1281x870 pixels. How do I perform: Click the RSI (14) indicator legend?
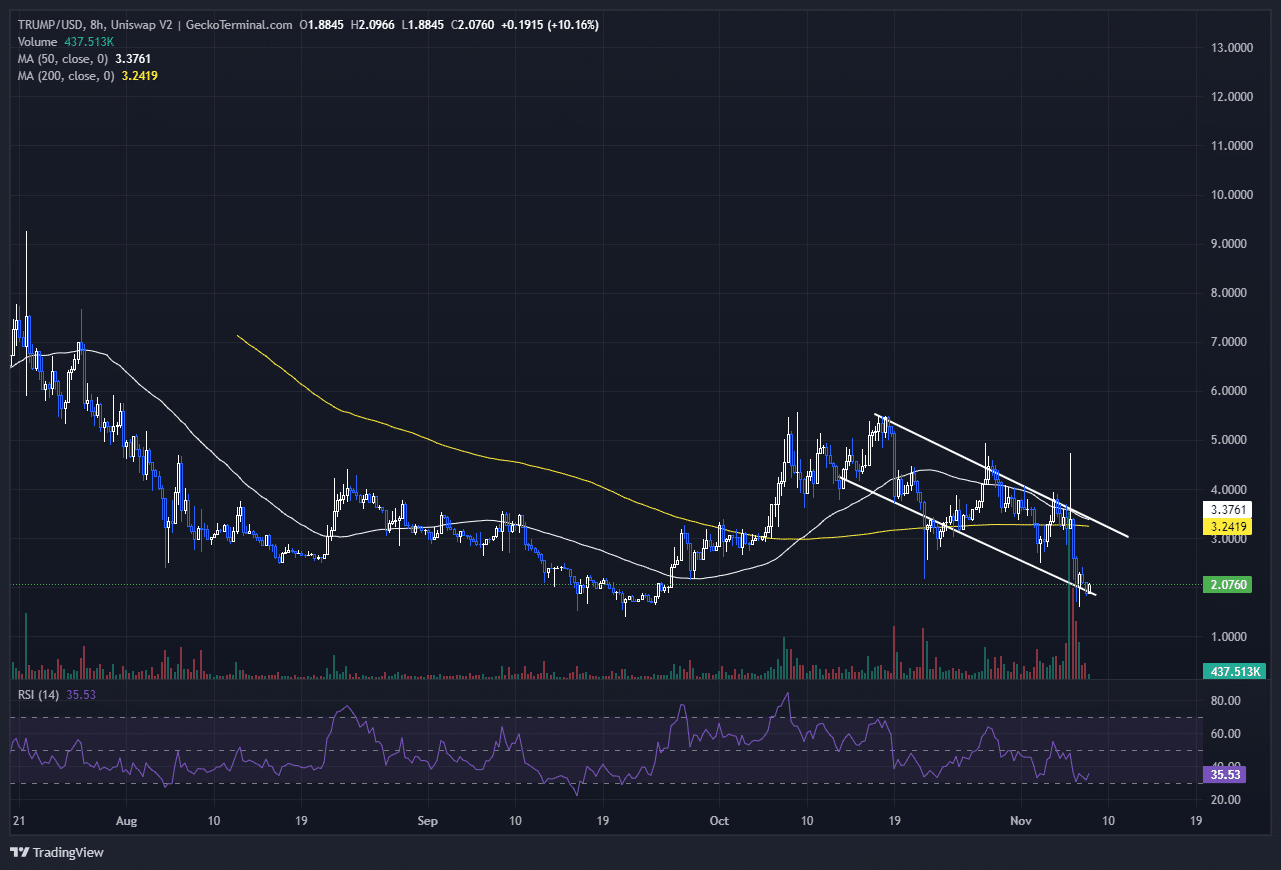point(37,693)
